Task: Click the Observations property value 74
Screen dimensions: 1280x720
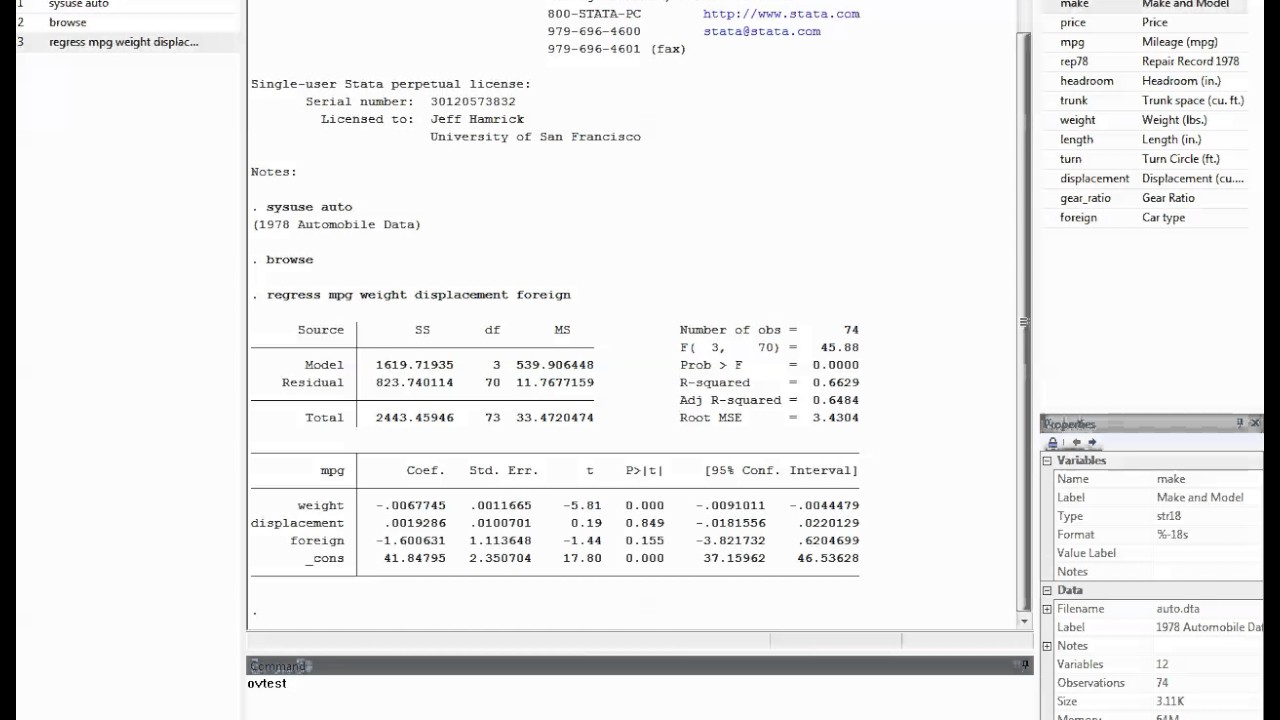Action: pos(1162,683)
